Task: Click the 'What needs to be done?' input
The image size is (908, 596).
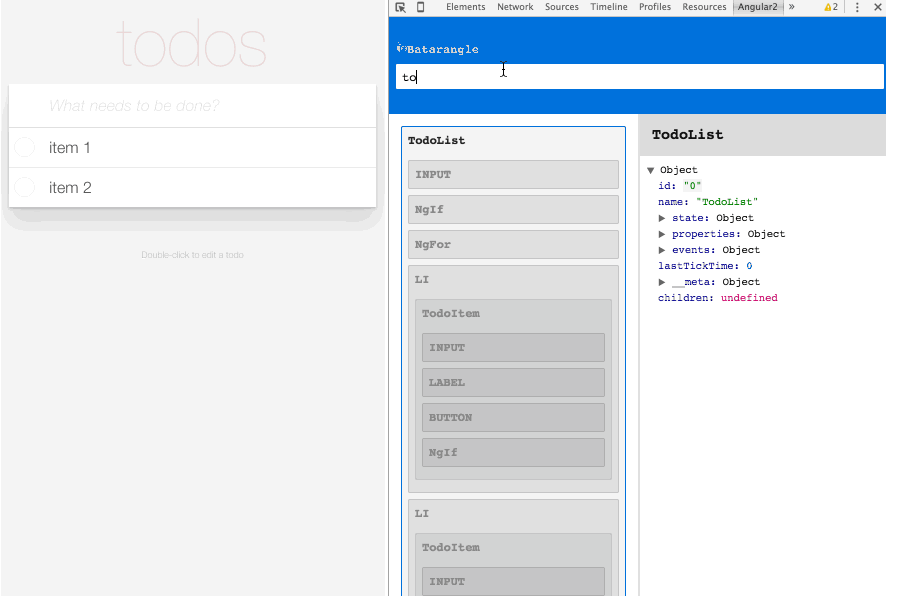Action: click(x=192, y=105)
